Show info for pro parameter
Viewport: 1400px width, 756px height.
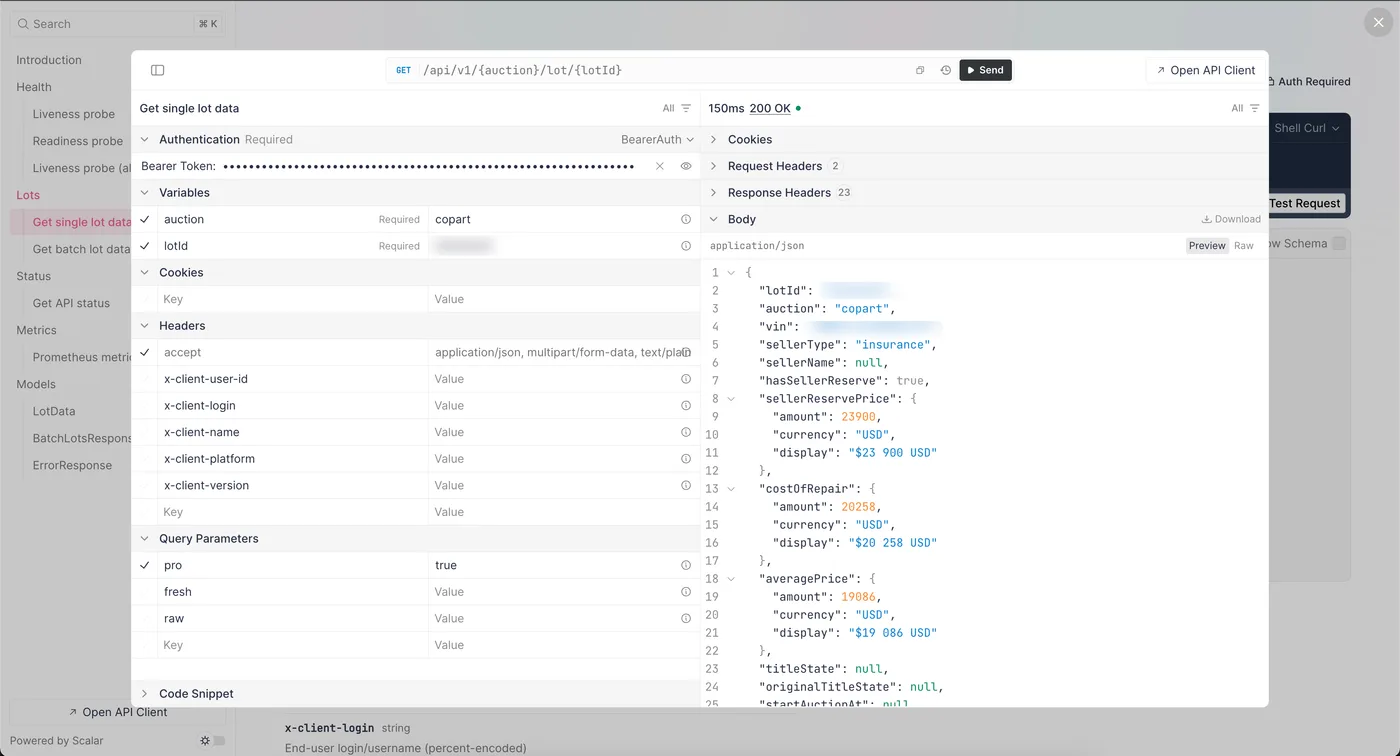point(686,565)
